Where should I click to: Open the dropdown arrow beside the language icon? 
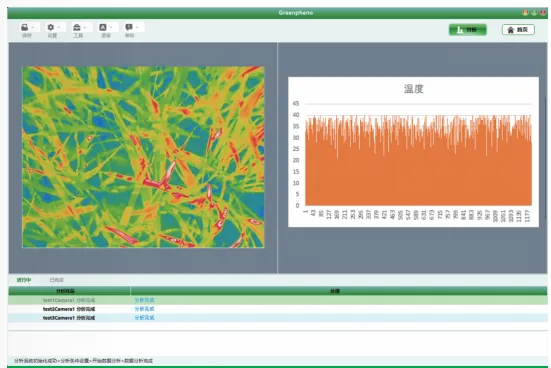[111, 27]
